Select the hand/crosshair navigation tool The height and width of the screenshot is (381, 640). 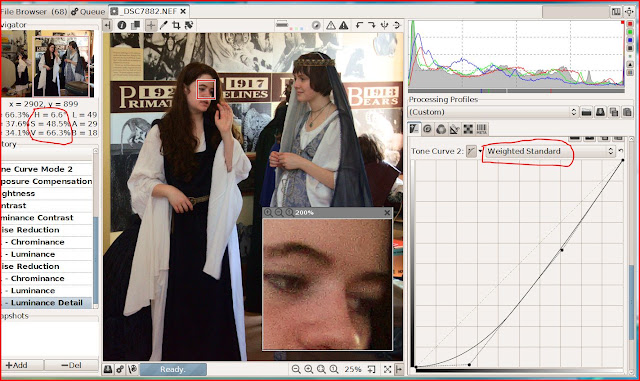pyautogui.click(x=151, y=25)
